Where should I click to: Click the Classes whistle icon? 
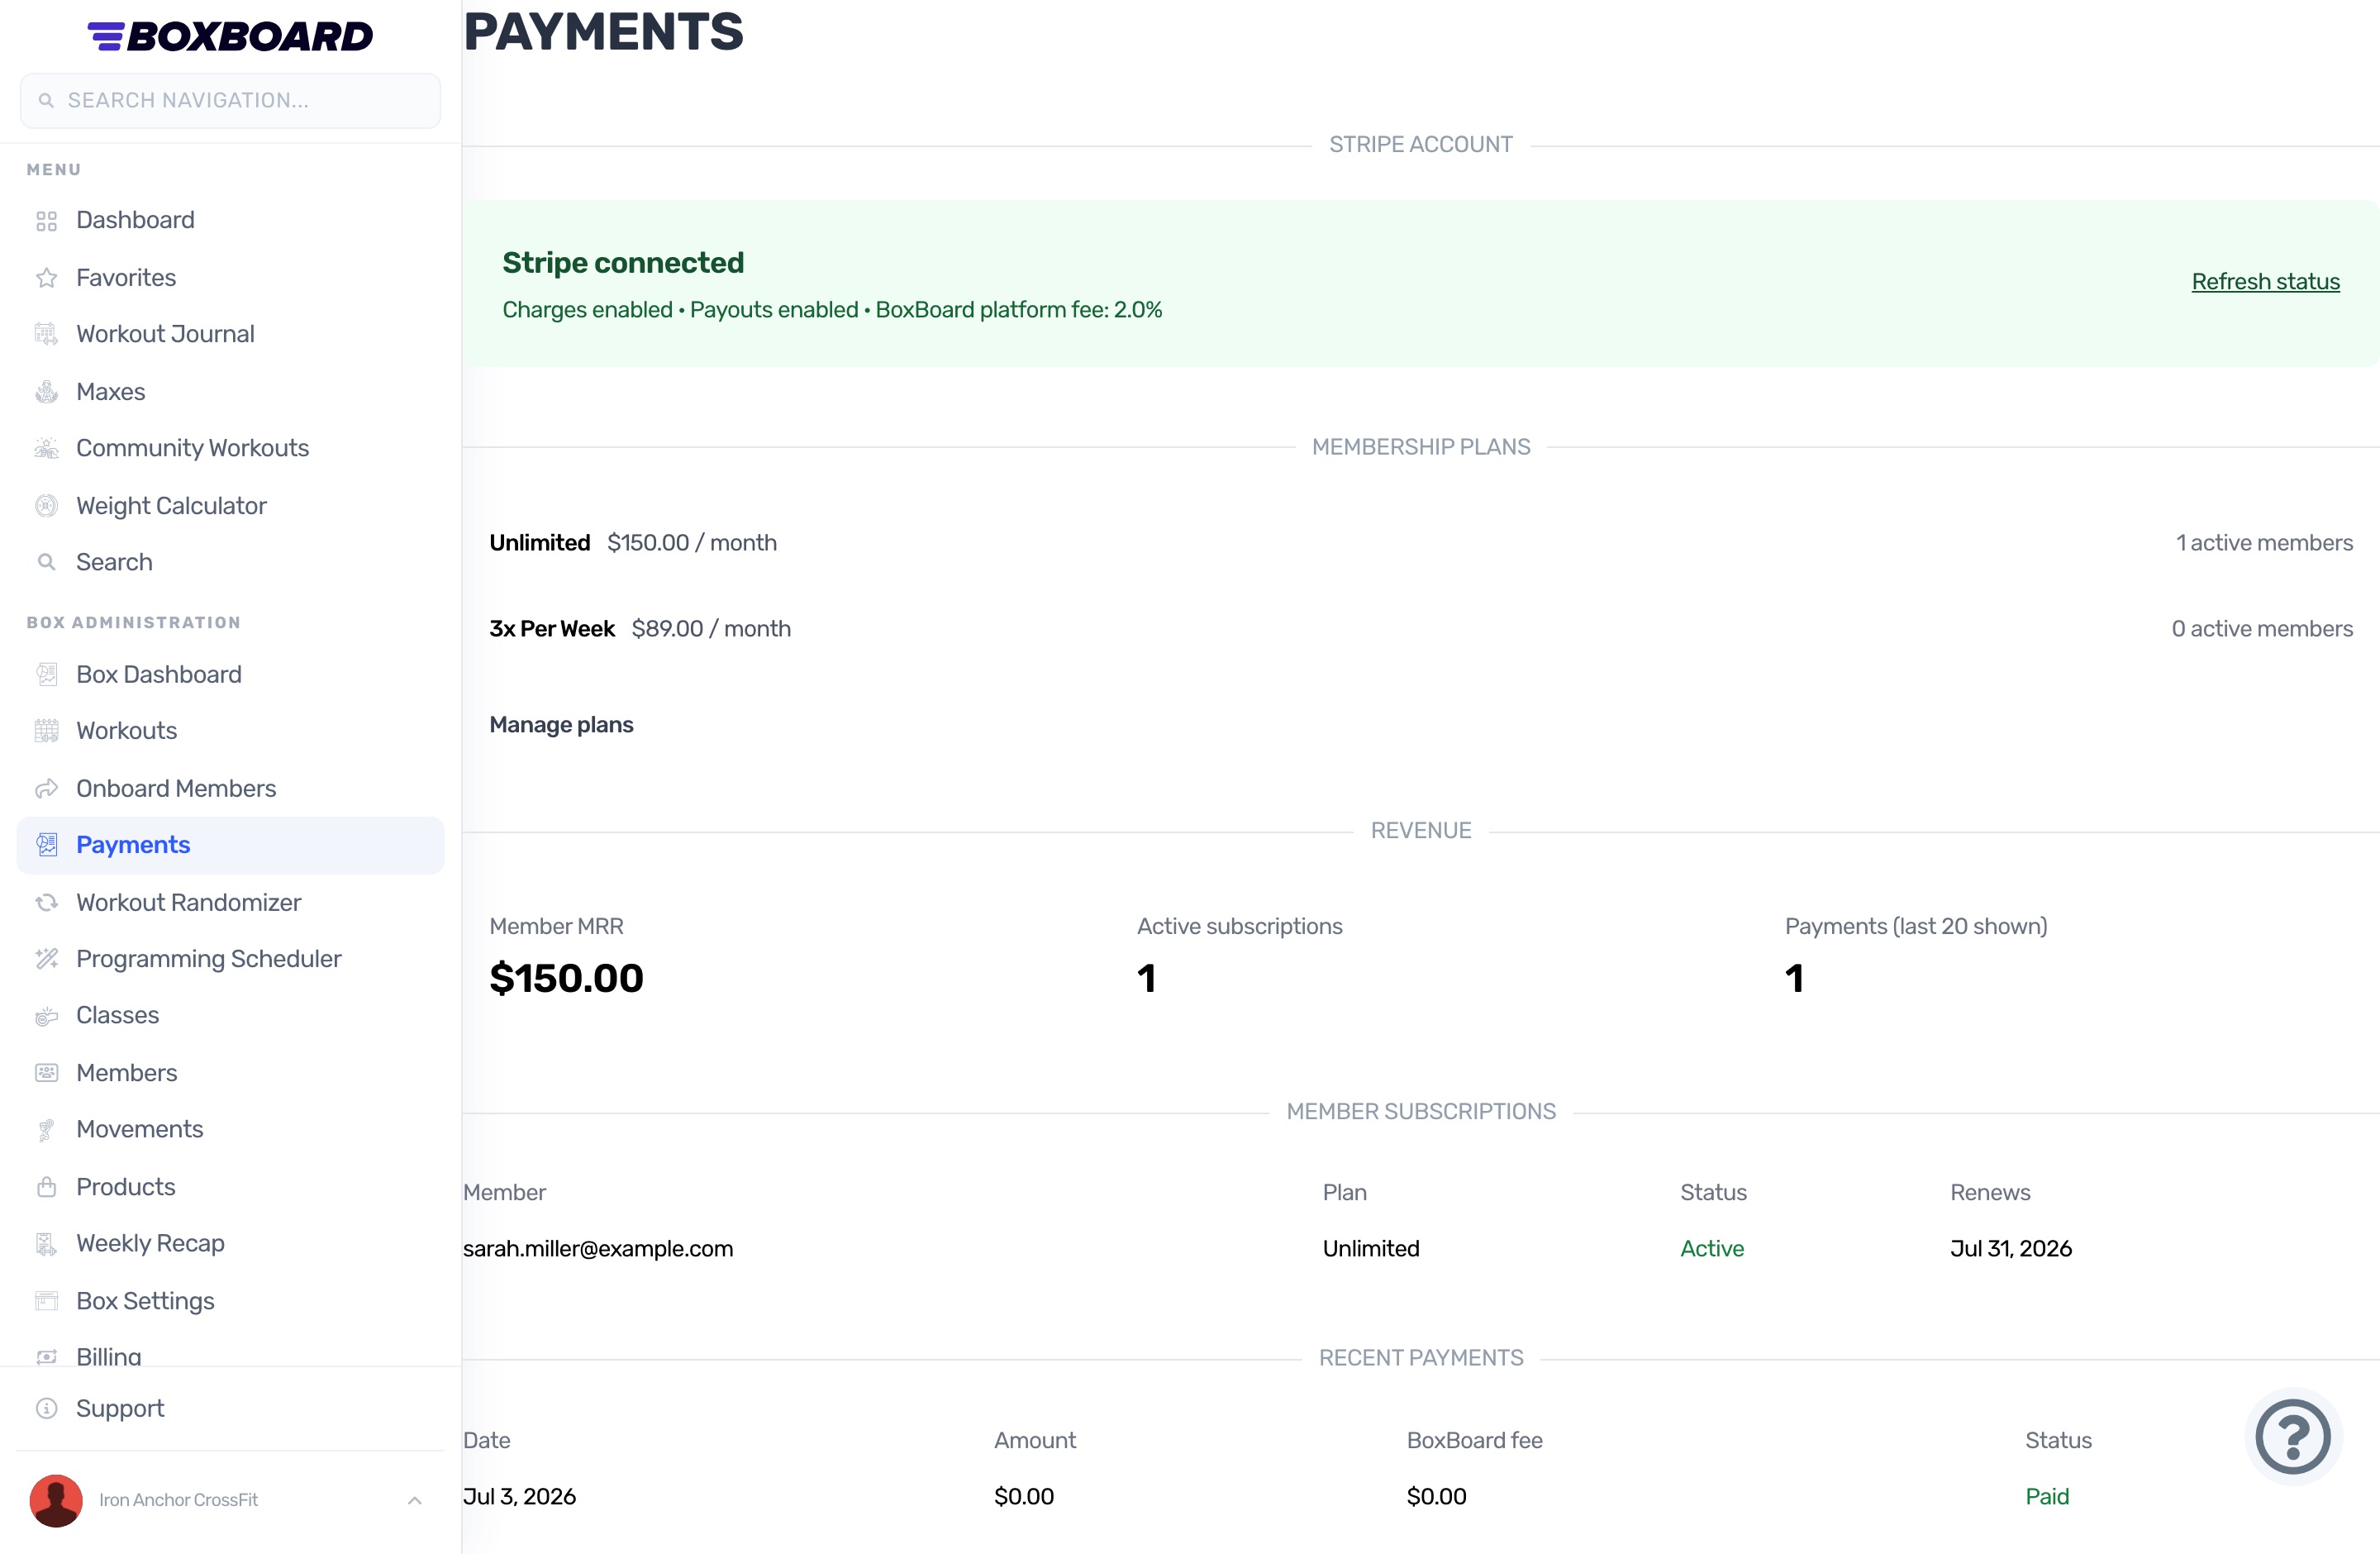point(46,1016)
